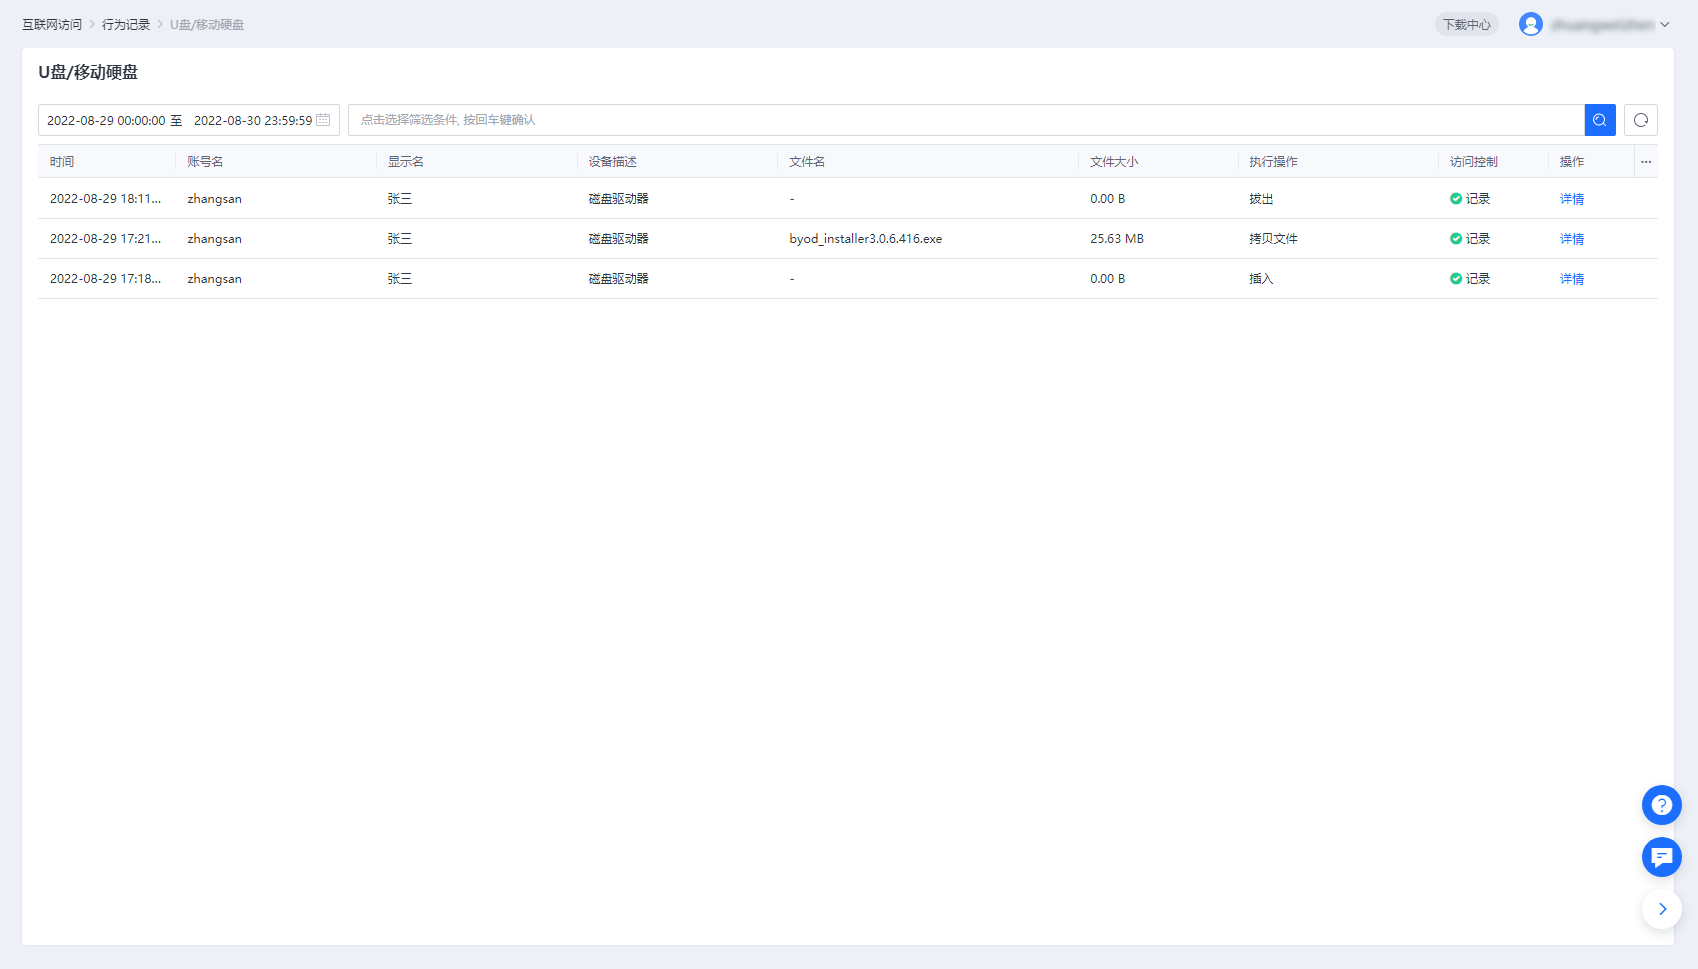Focus the filter condition search field
The width and height of the screenshot is (1698, 969).
966,120
